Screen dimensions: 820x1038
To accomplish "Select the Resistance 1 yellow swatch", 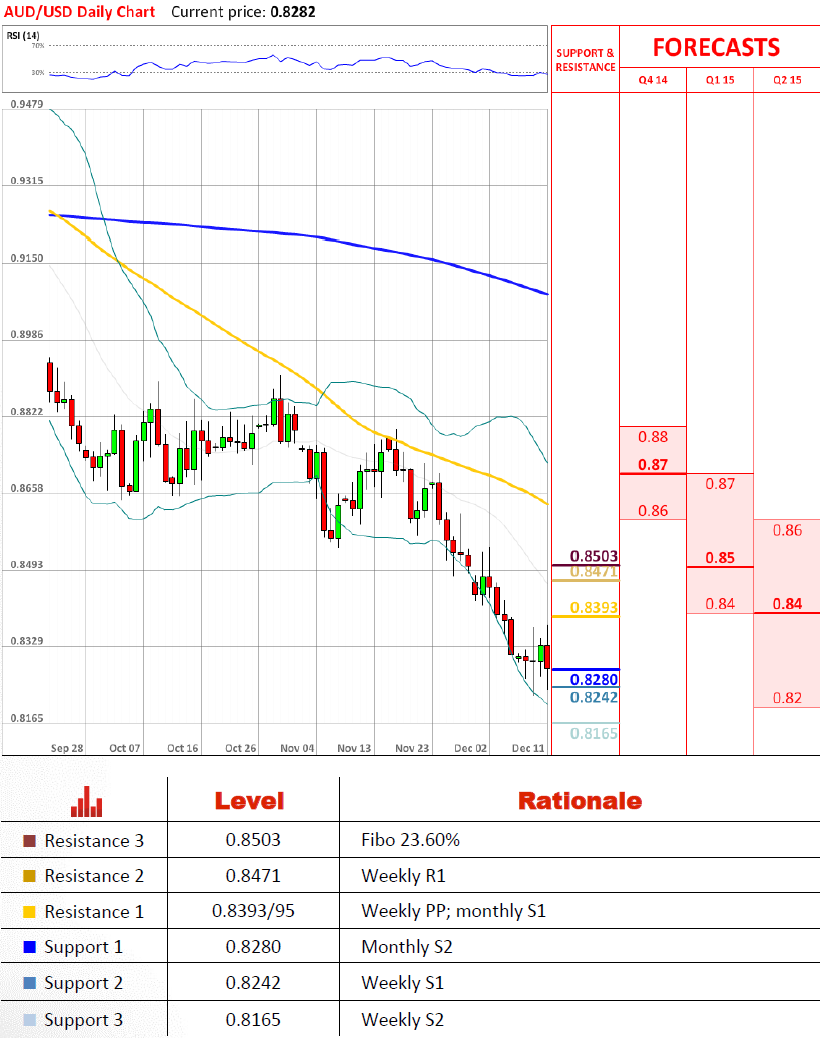I will pos(29,912).
